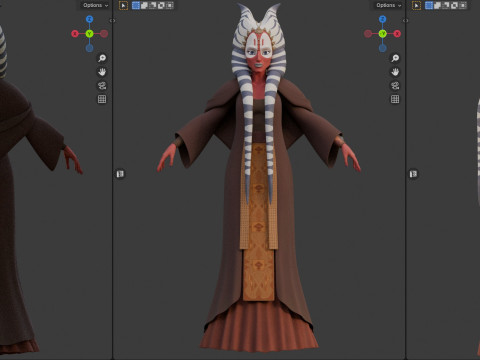This screenshot has height=360, width=480.
Task: Toggle the perspective/orthographic grid icon in the left viewport
Action: pyautogui.click(x=102, y=99)
